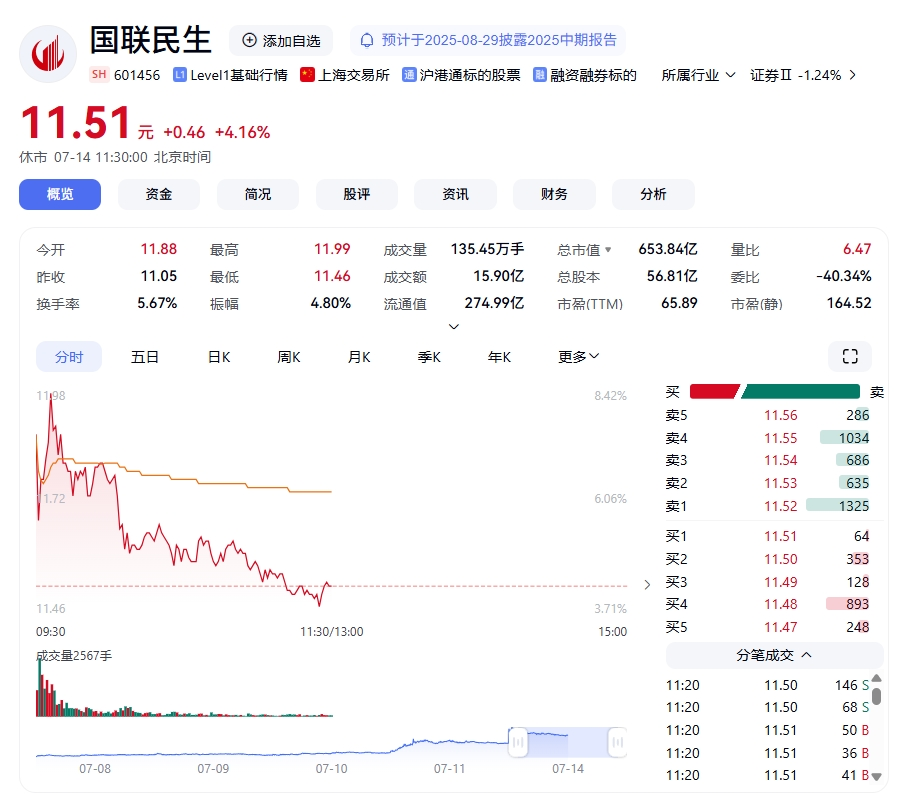
Task: Click the Level1基础行情 badge icon
Action: tap(180, 75)
